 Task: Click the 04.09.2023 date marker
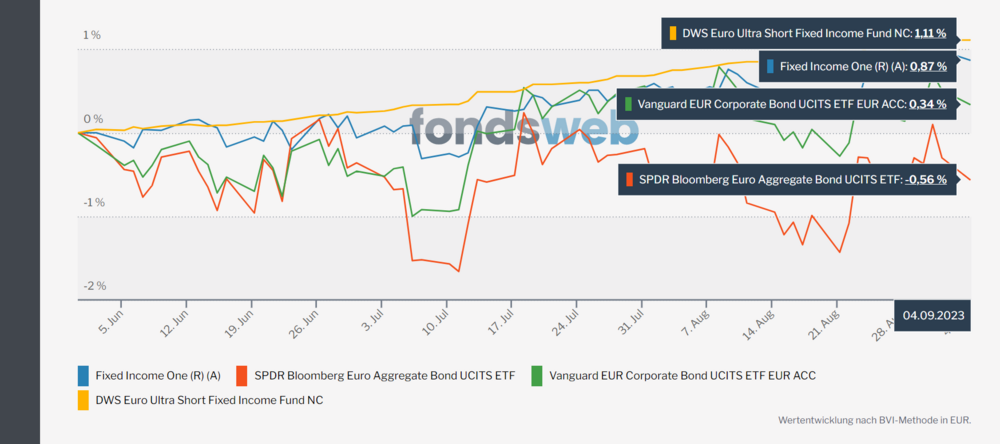933,315
